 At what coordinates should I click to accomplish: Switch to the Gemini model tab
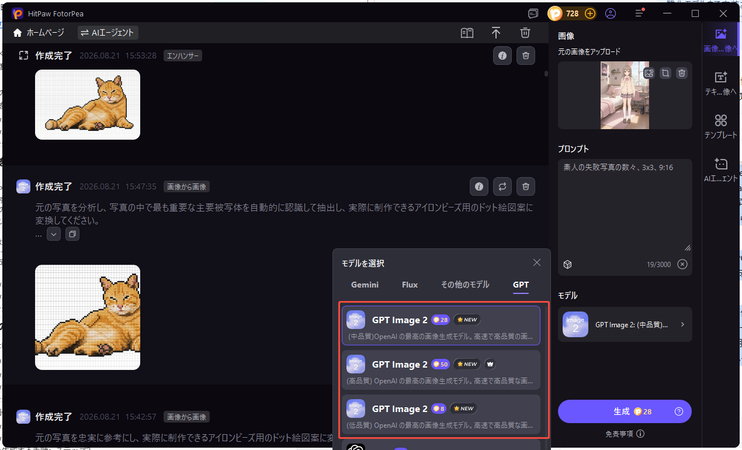[x=365, y=285]
